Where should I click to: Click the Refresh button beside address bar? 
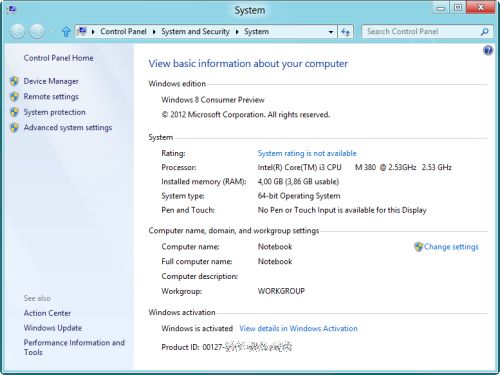click(x=345, y=32)
